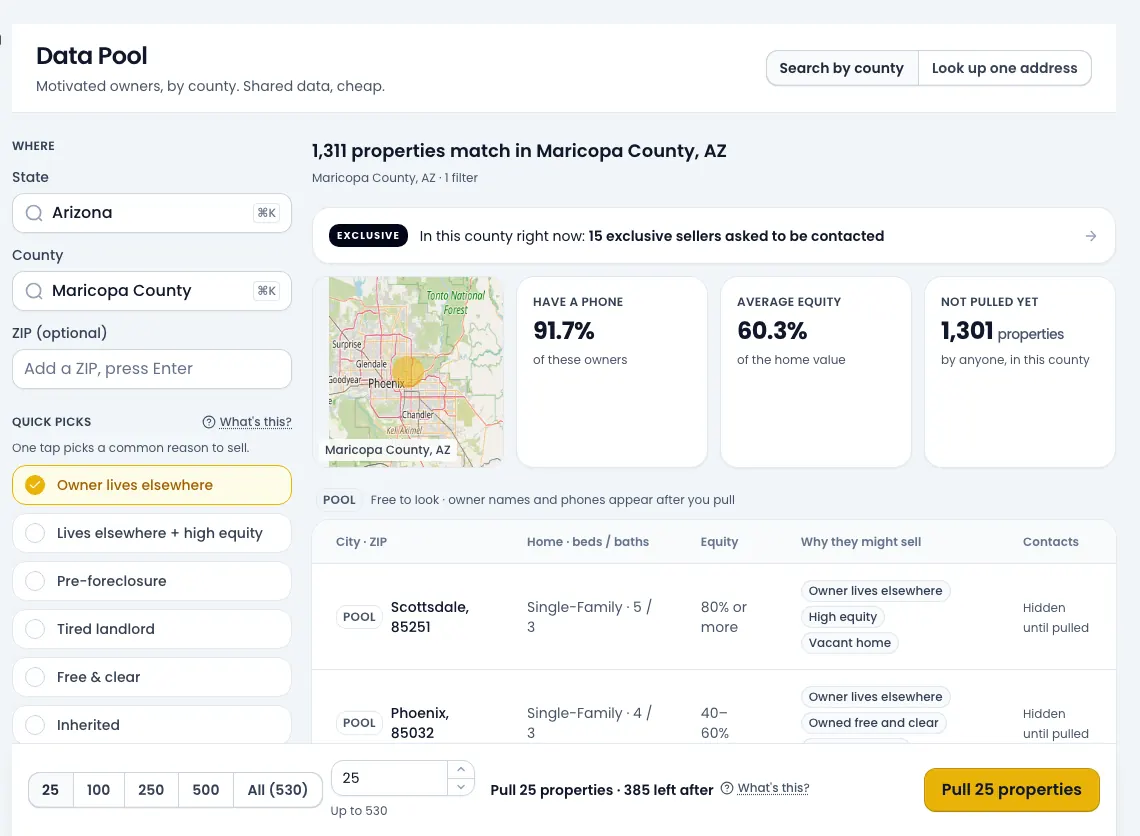The image size is (1140, 836).
Task: Choose the 250 quantity preset
Action: 151,789
